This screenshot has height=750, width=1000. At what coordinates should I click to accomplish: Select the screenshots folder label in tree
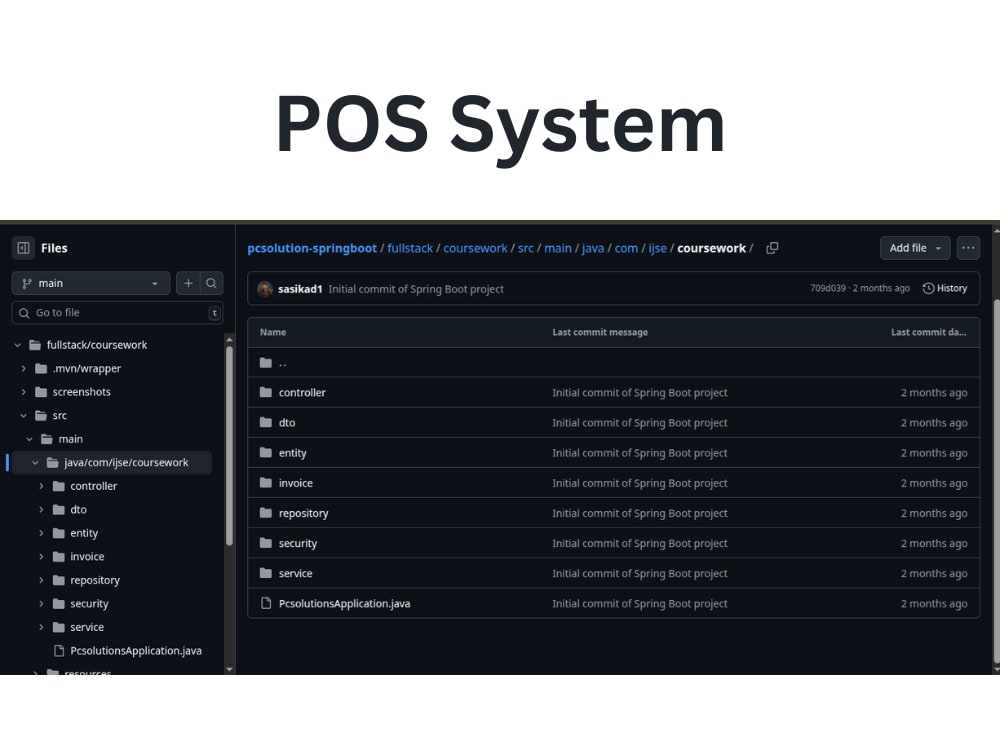click(82, 392)
